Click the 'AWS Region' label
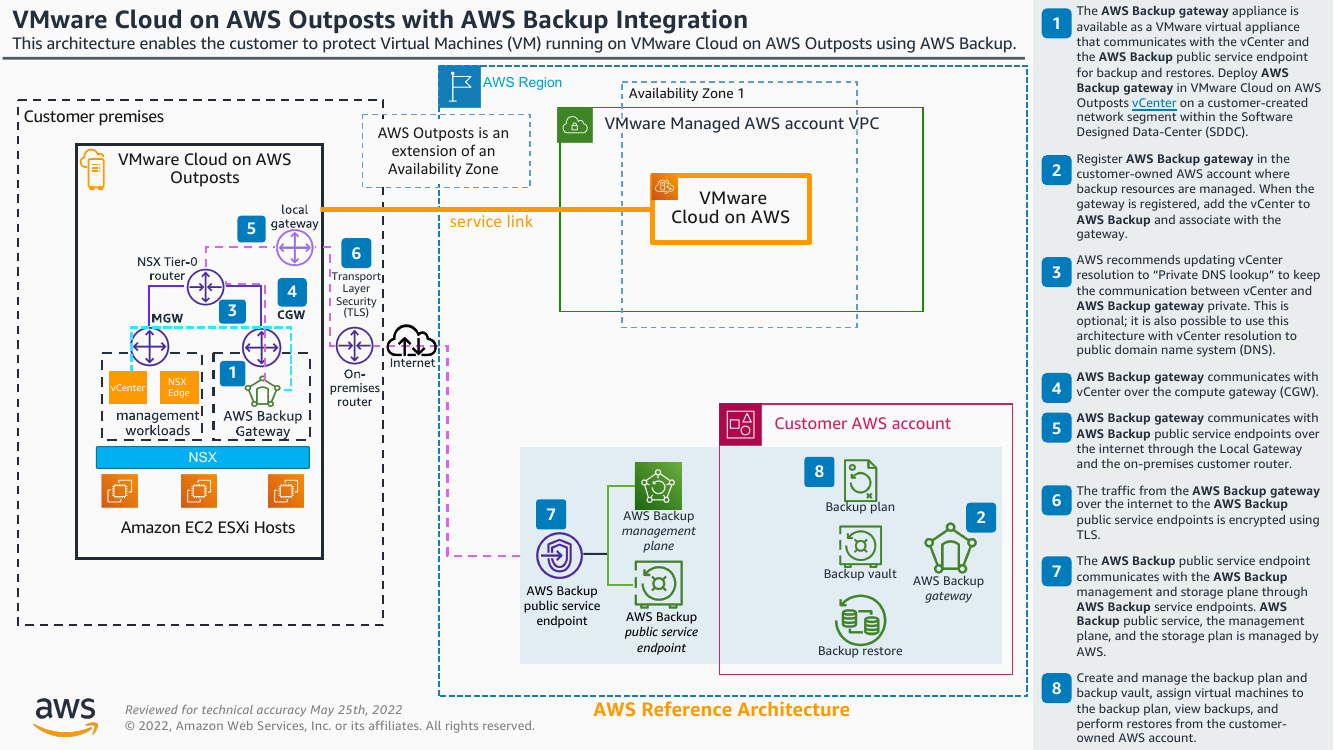The height and width of the screenshot is (750, 1334). 522,83
